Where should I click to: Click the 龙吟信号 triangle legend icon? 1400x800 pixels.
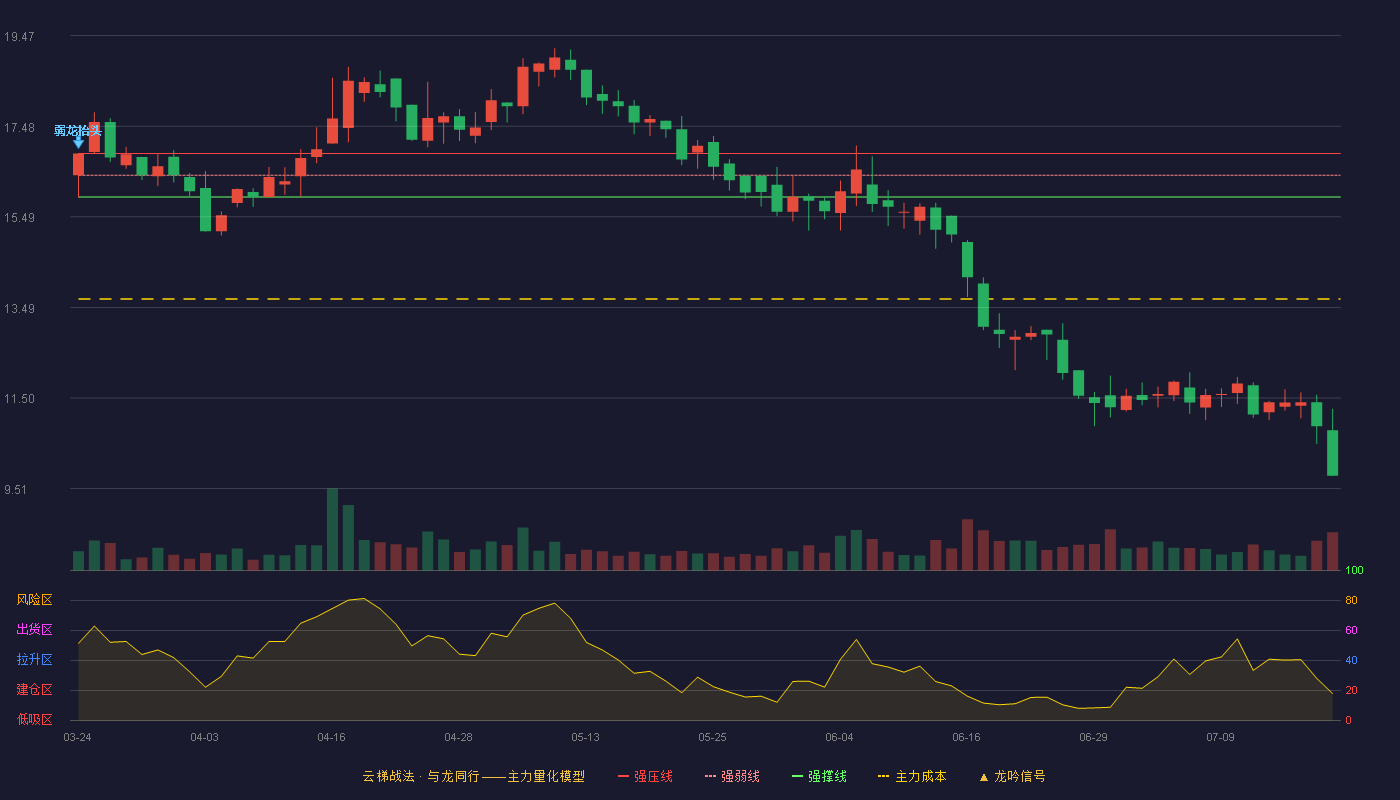tap(983, 776)
